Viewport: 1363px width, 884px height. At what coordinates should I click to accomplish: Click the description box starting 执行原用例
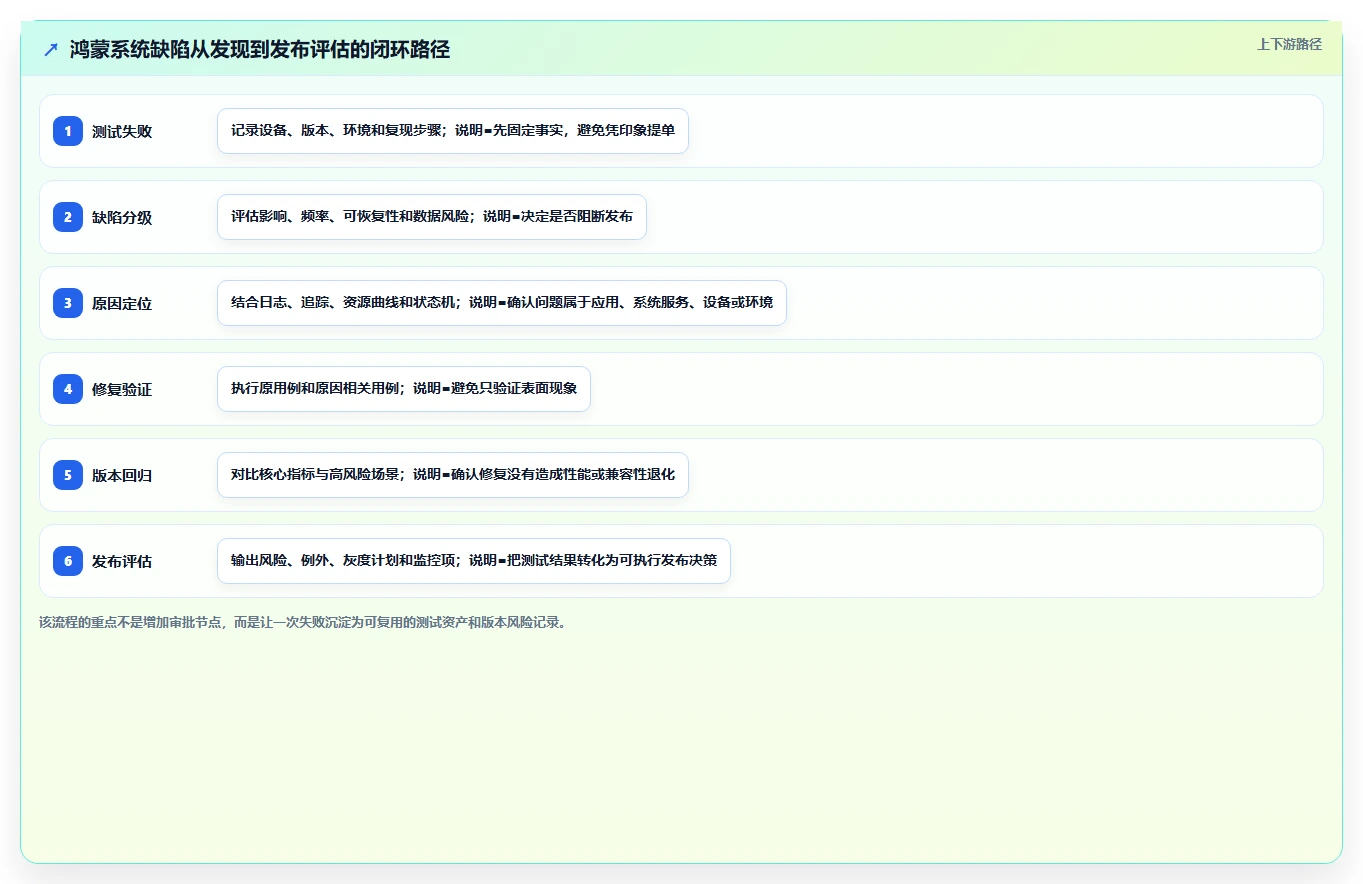click(404, 389)
